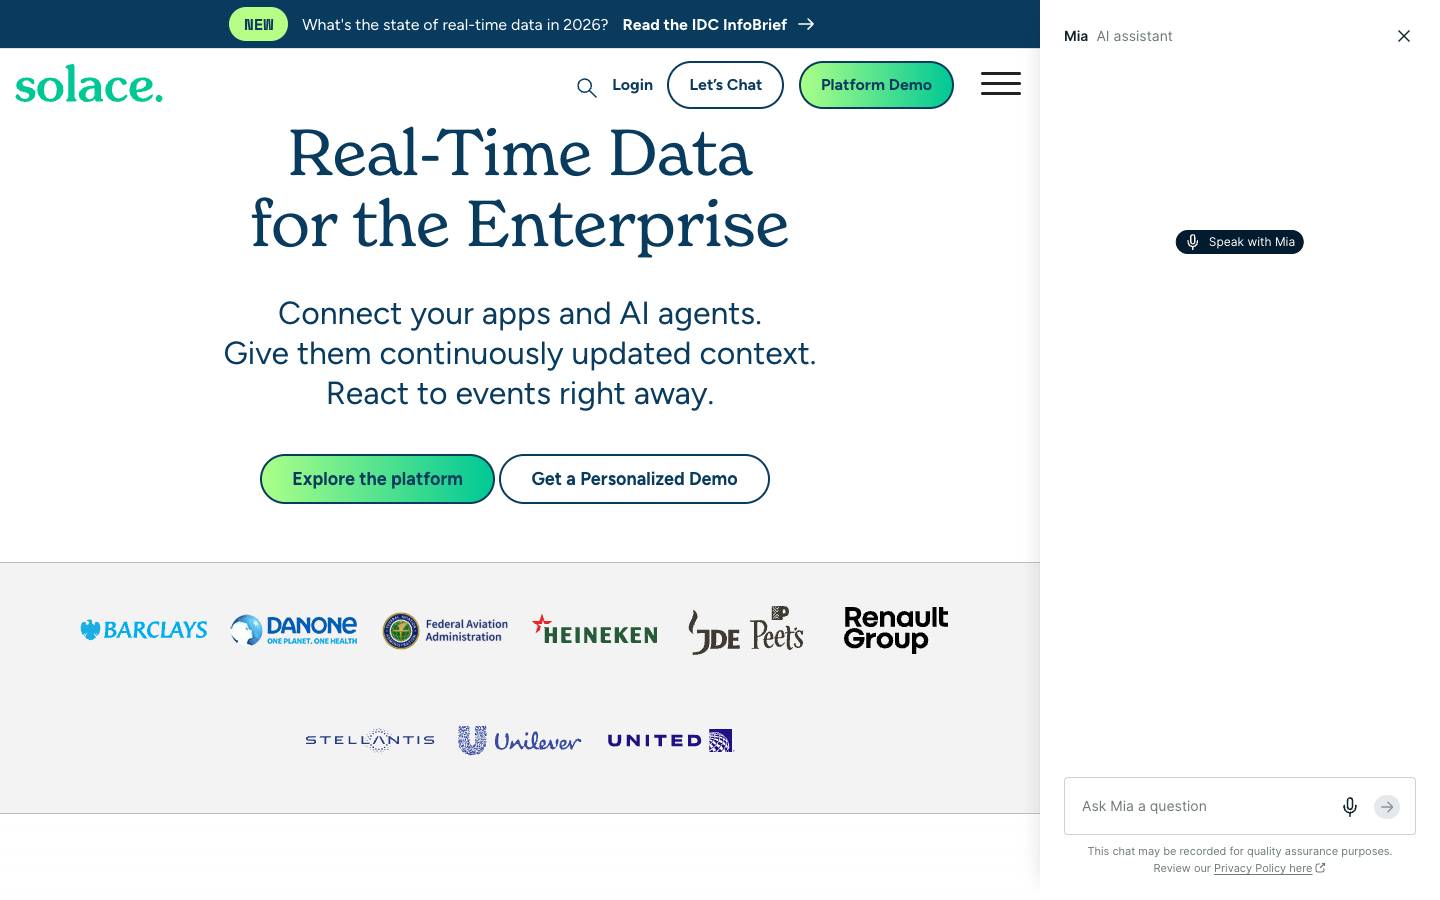Click the United airline logo

[670, 740]
